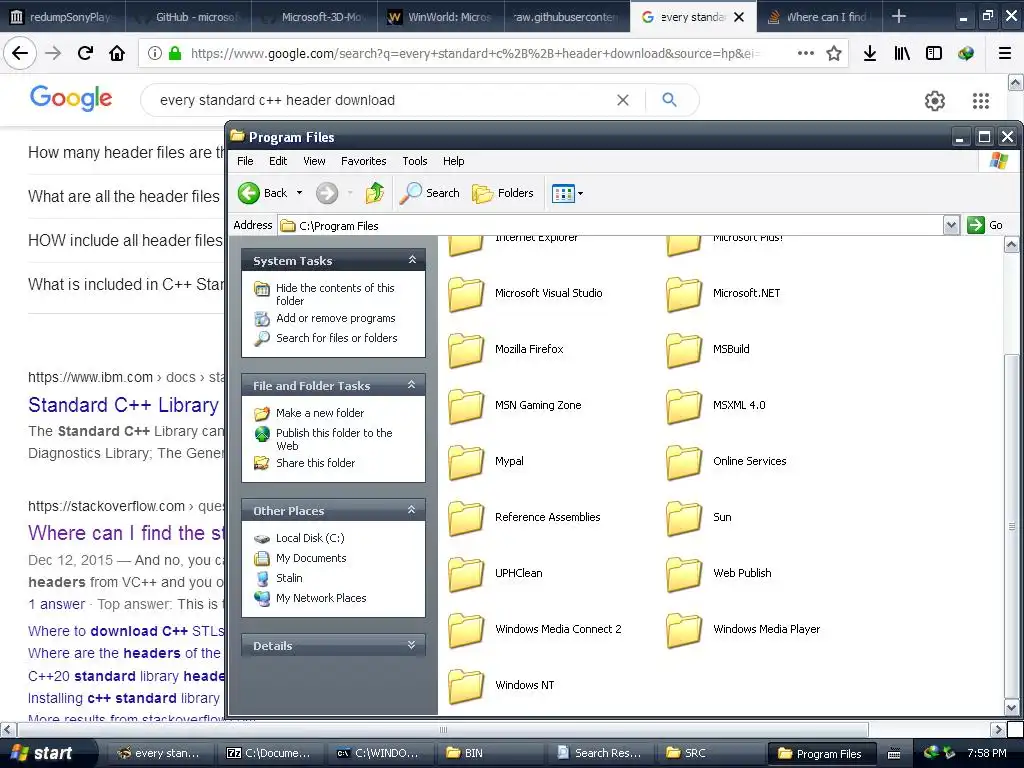
Task: Collapse the System Tasks panel
Action: [x=412, y=260]
